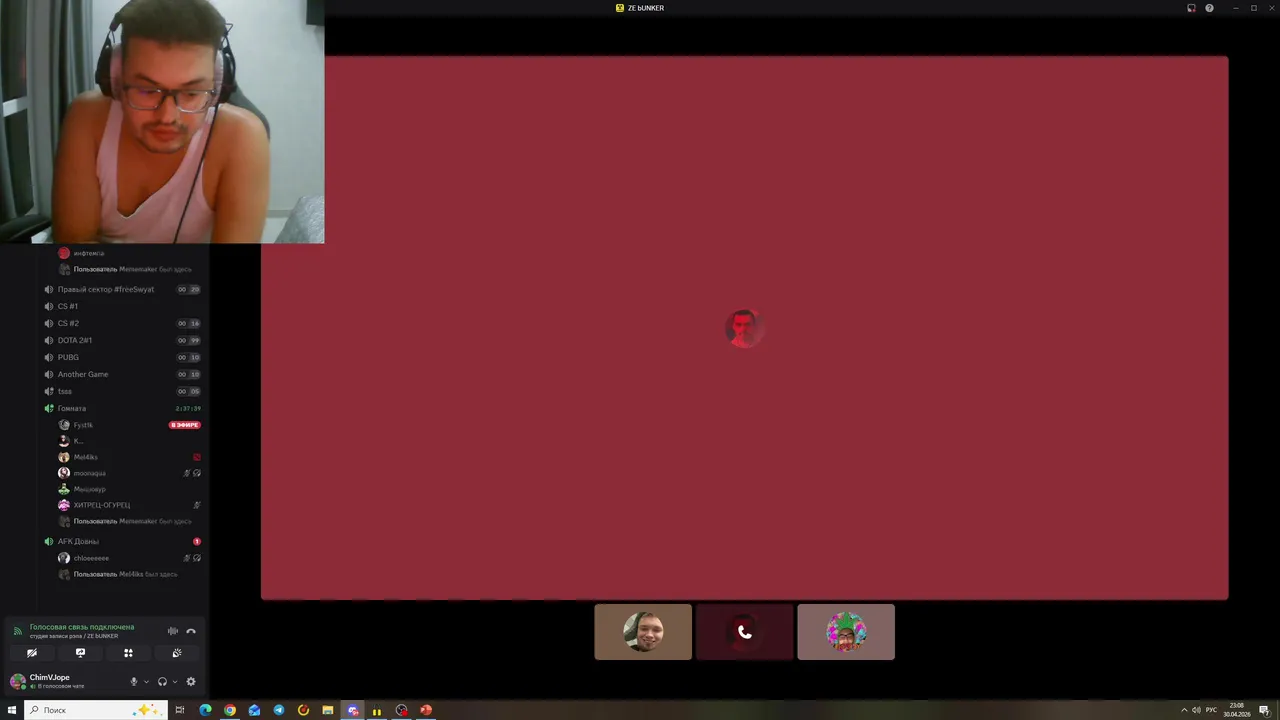The height and width of the screenshot is (720, 1280).
Task: Join the CS #2 voice channel
Action: (123, 323)
